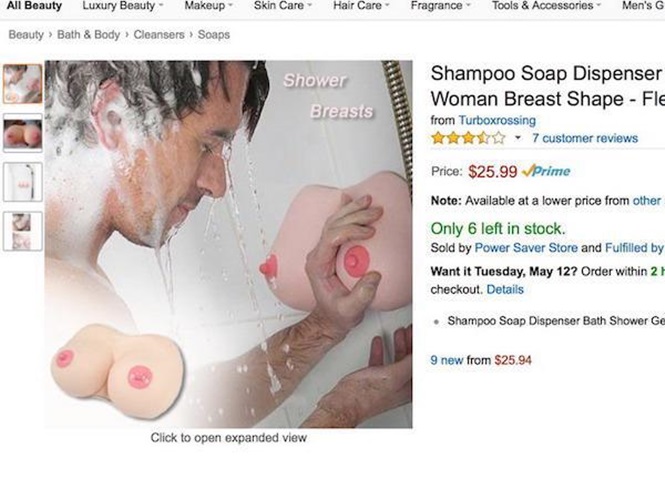Select the second product thumbnail
Viewport: 665px width, 478px height.
click(22, 133)
